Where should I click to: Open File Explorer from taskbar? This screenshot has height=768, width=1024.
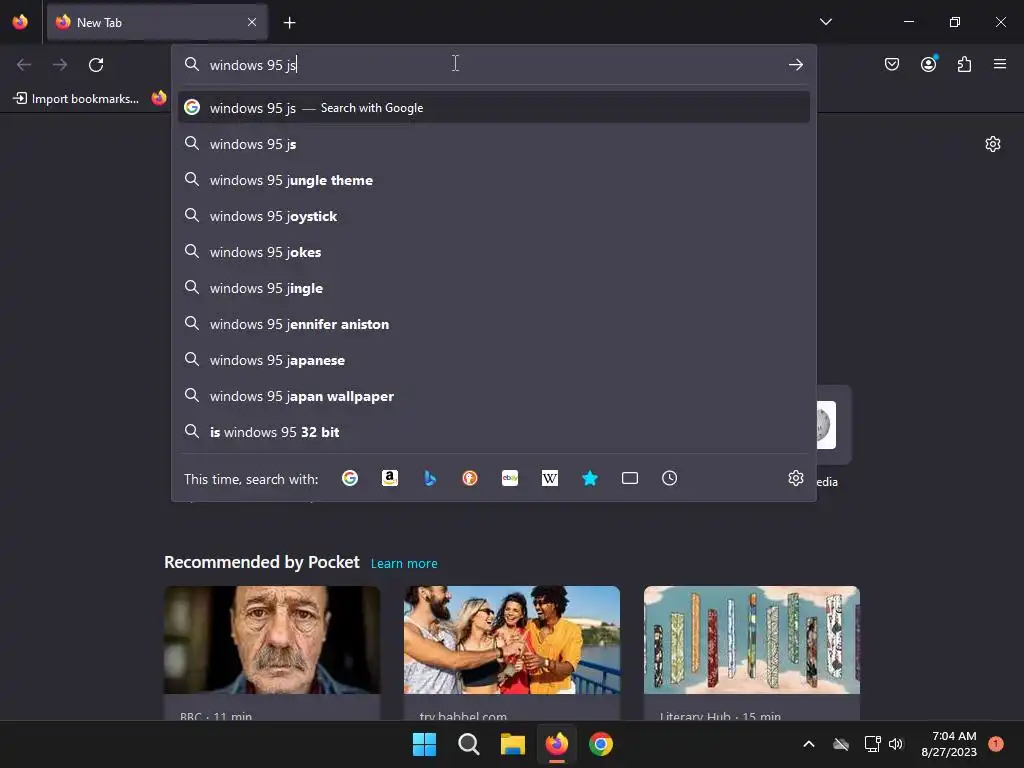513,744
